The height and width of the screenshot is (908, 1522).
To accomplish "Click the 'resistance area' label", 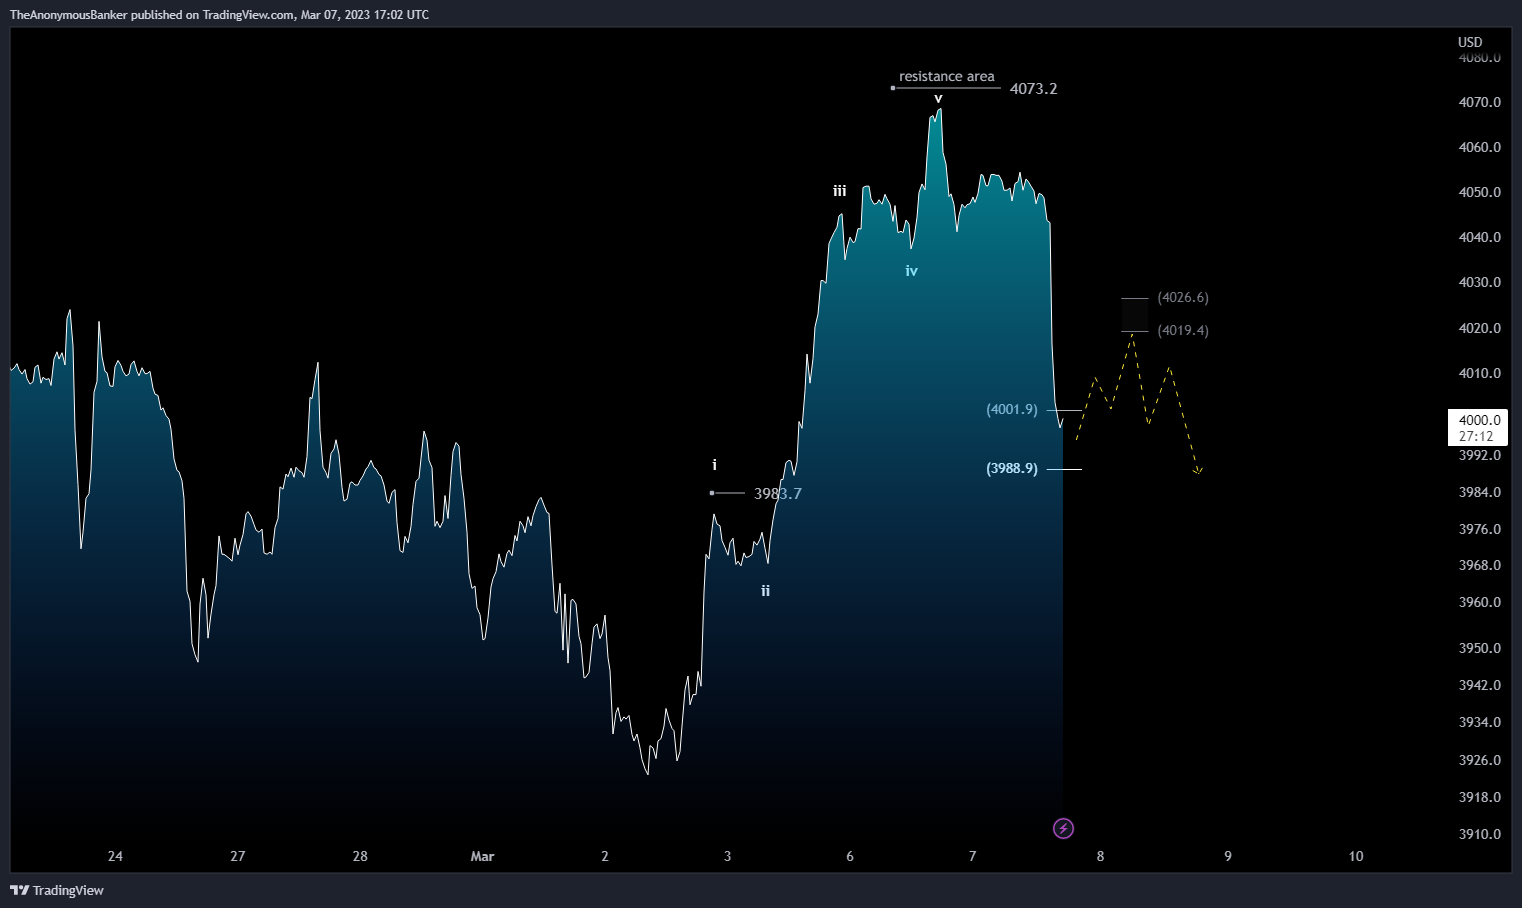I will pos(946,76).
